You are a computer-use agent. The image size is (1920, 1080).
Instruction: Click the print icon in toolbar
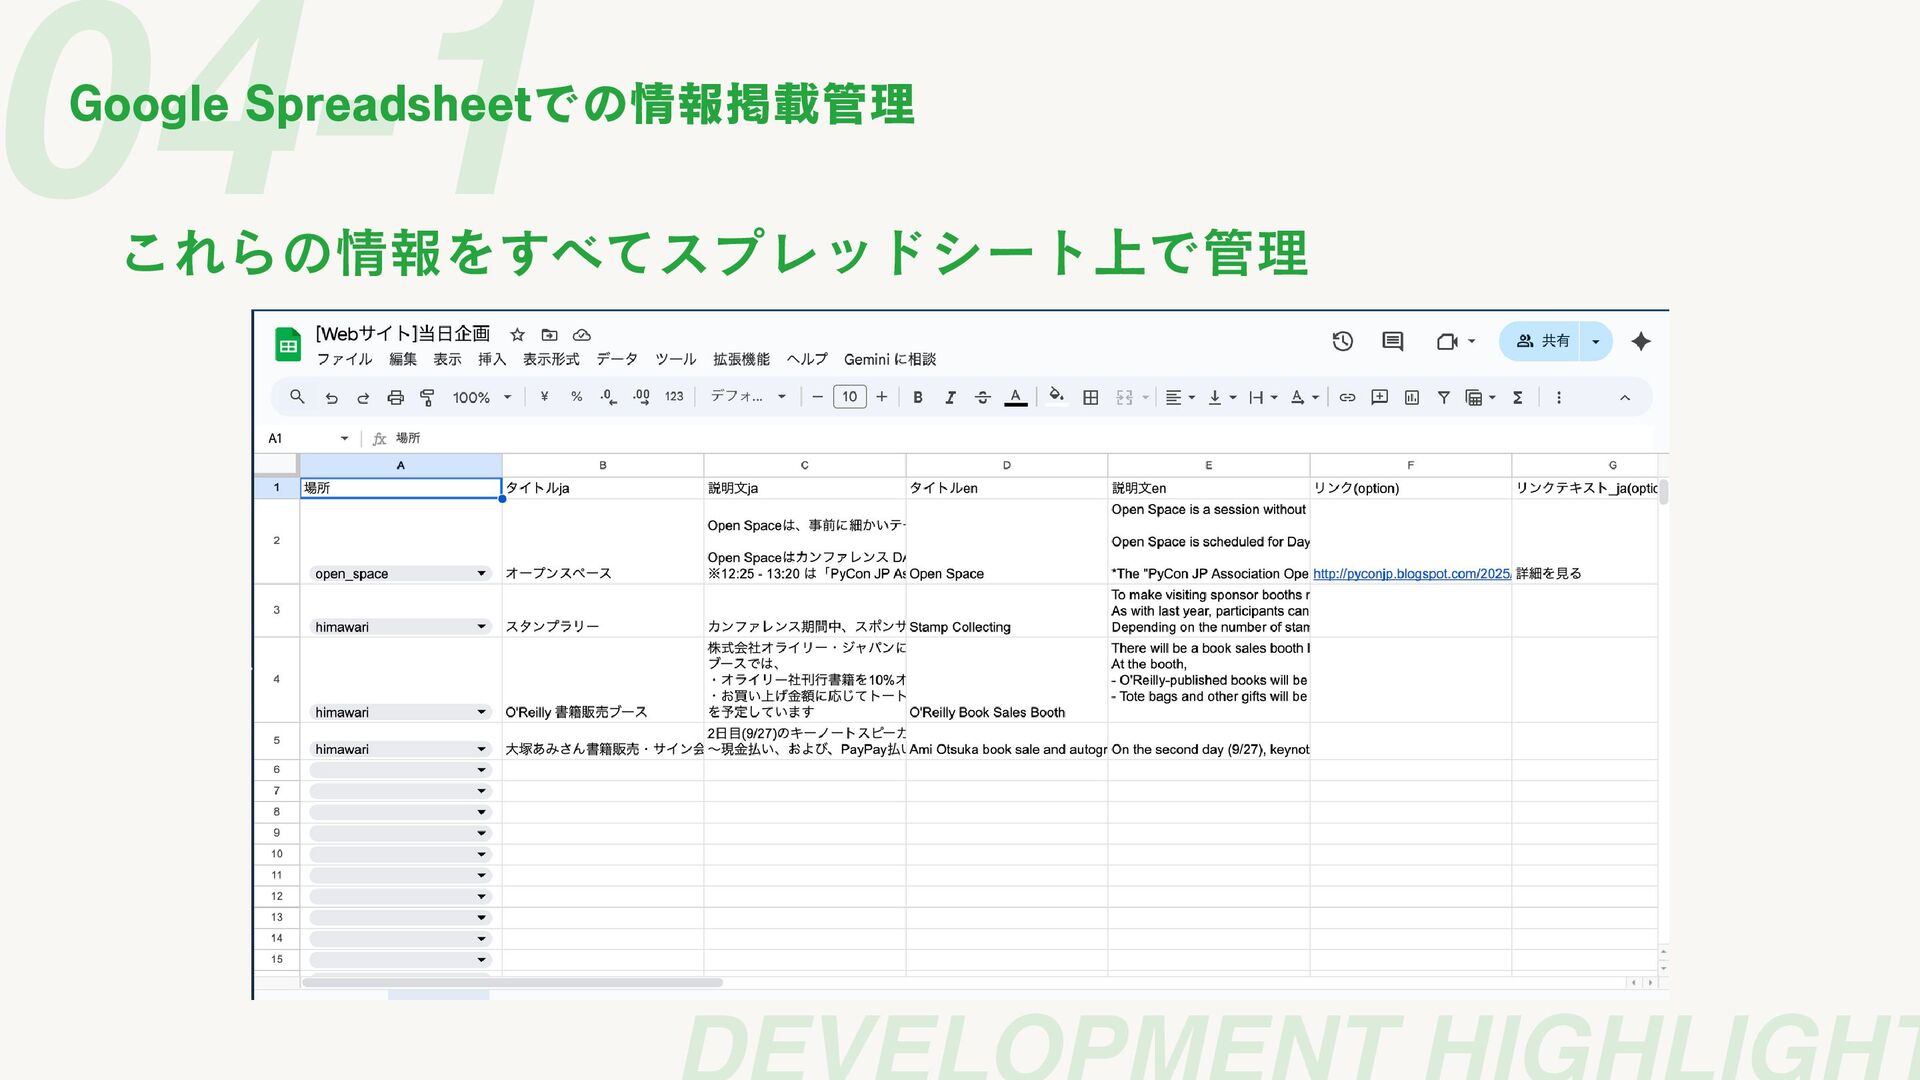395,398
